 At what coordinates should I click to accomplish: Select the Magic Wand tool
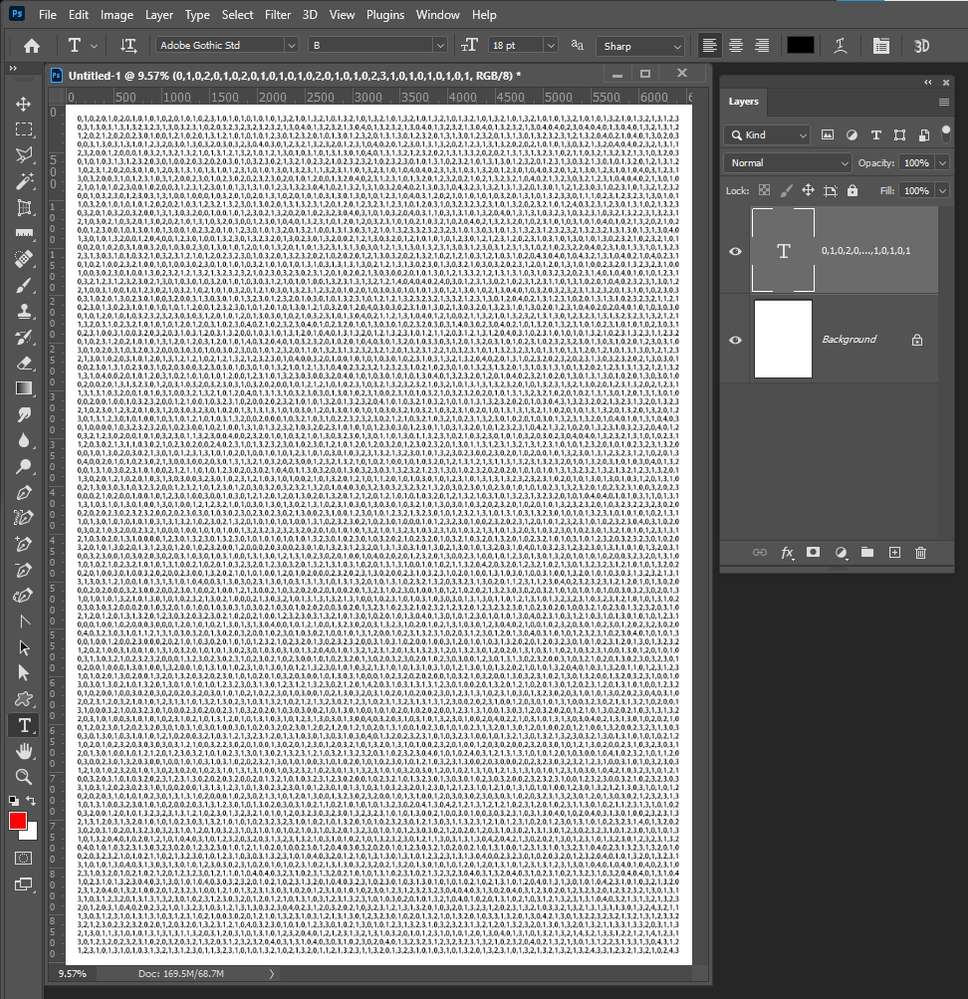click(x=24, y=182)
